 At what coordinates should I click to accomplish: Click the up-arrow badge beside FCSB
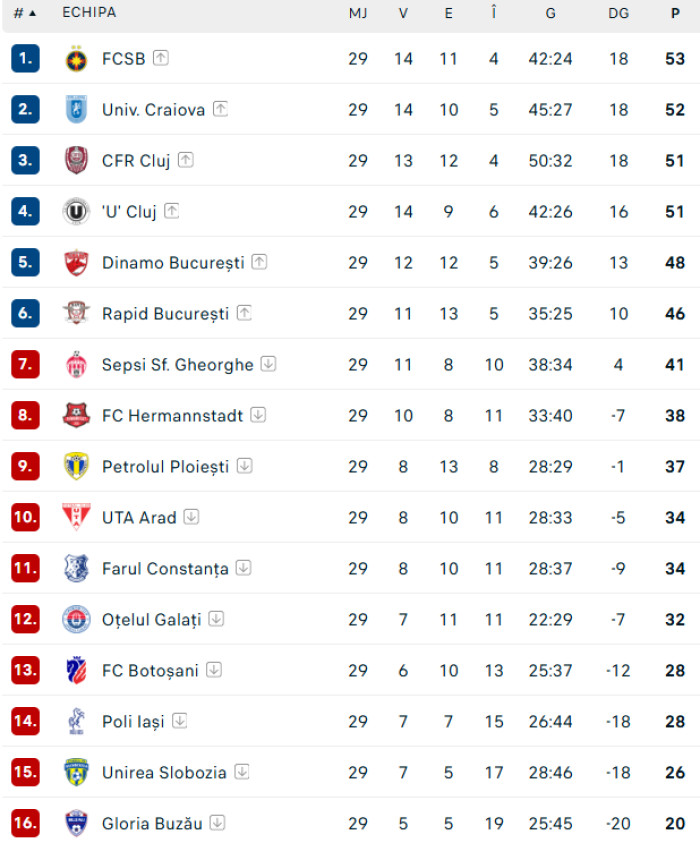tap(161, 58)
